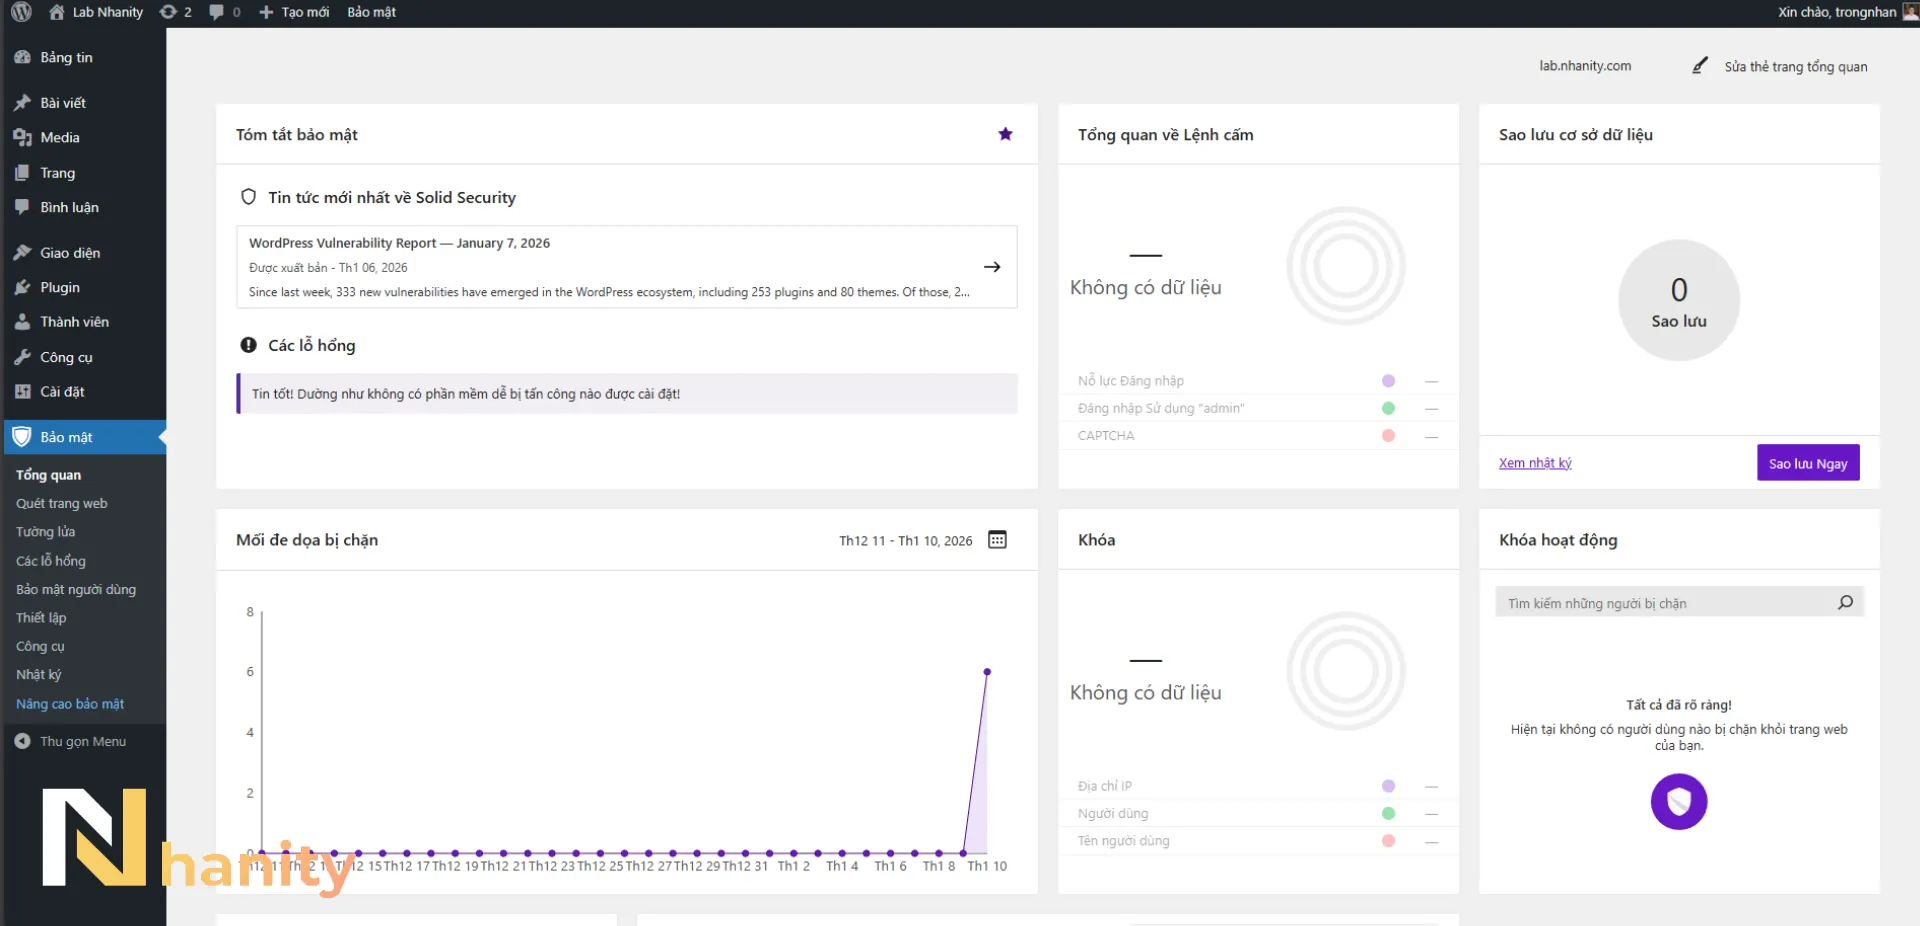Click the purple dot next to Nỗ lực Đăng nhập

(1388, 381)
